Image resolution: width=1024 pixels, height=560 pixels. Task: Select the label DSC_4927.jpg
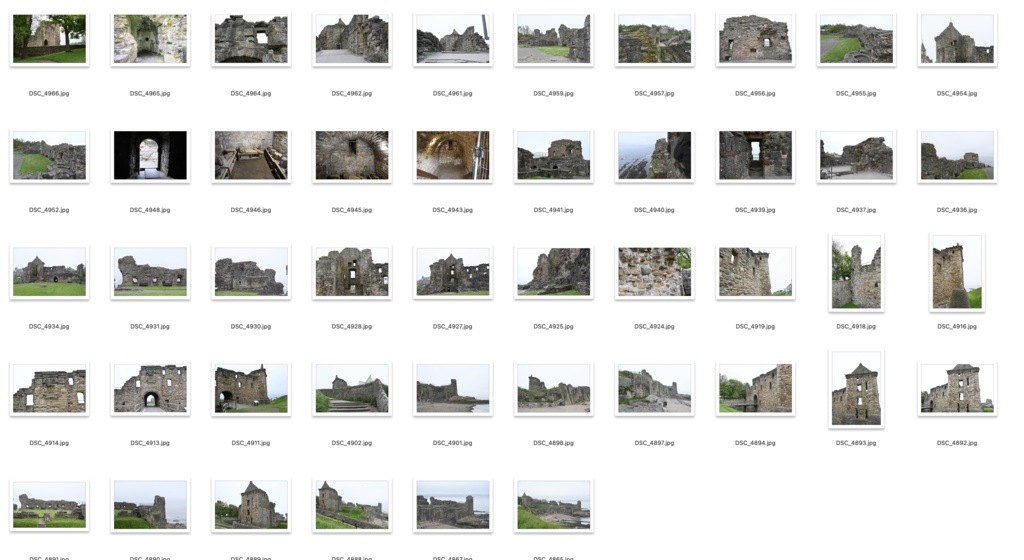point(453,326)
